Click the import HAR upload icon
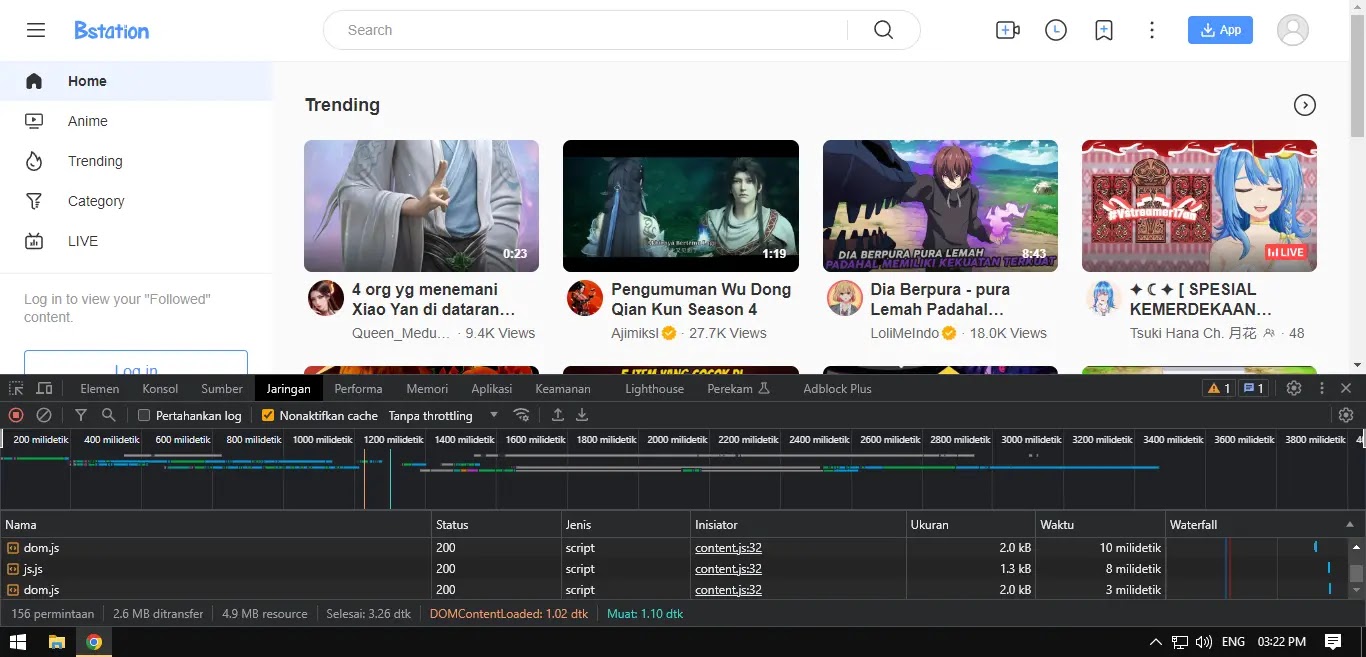The image size is (1366, 657). [558, 415]
